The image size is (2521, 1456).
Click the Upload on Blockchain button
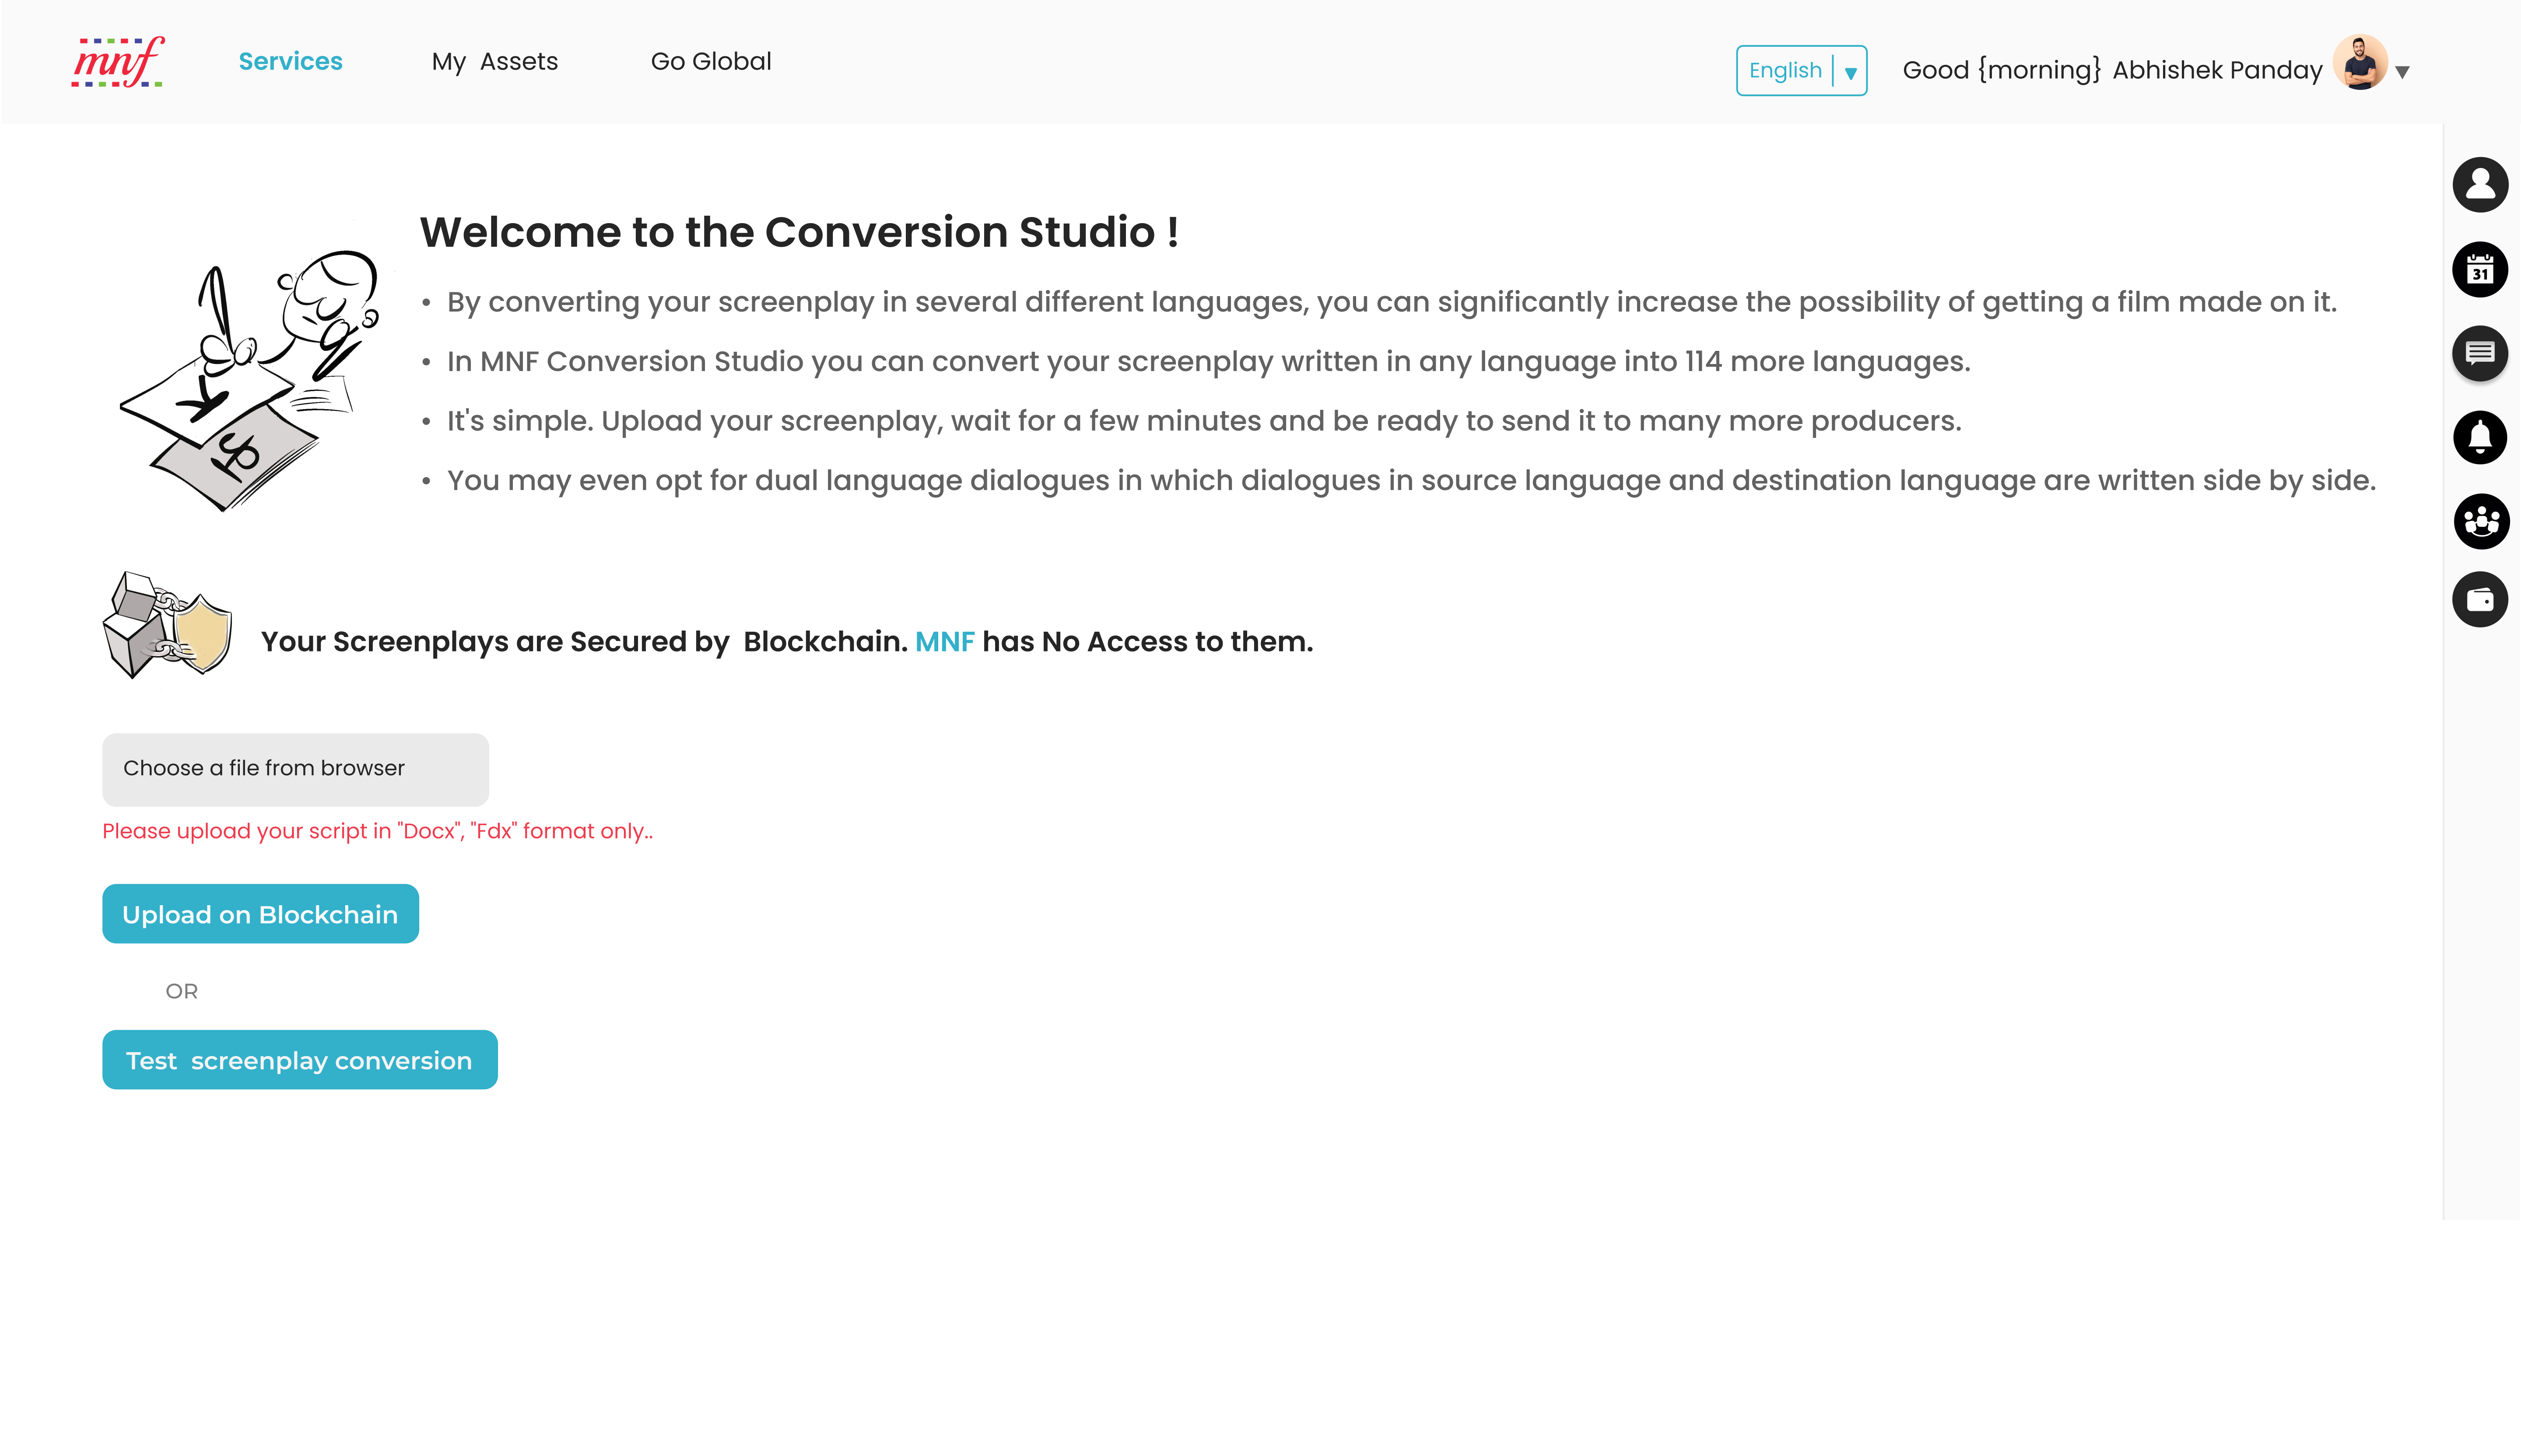coord(260,914)
